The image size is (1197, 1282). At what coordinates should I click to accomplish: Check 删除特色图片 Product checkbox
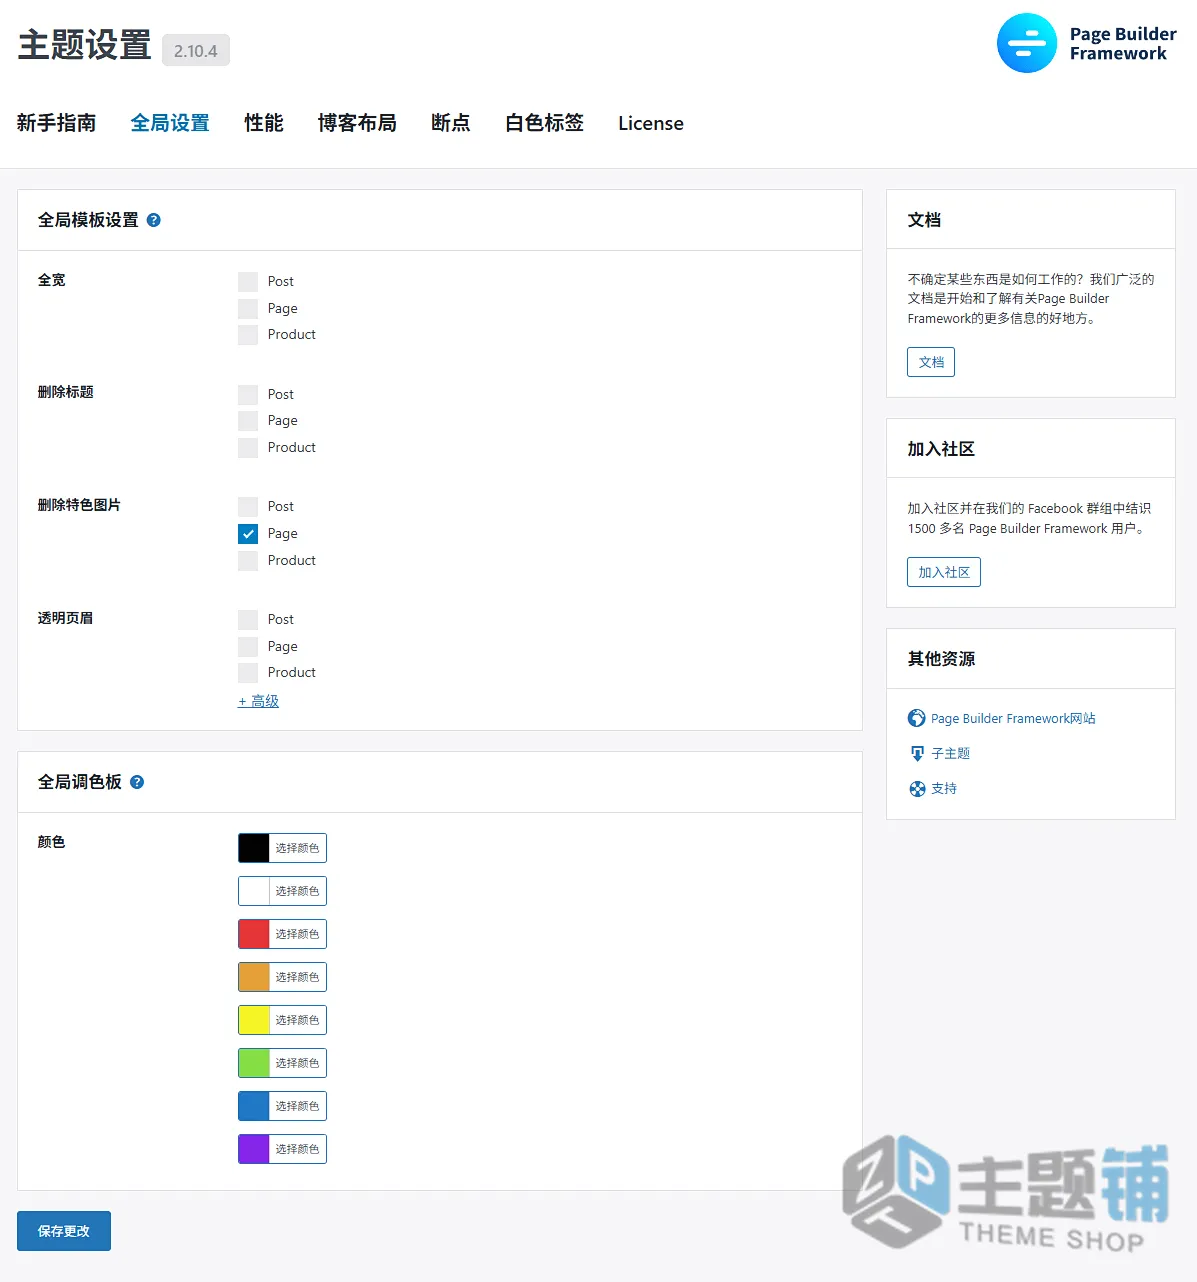point(248,561)
